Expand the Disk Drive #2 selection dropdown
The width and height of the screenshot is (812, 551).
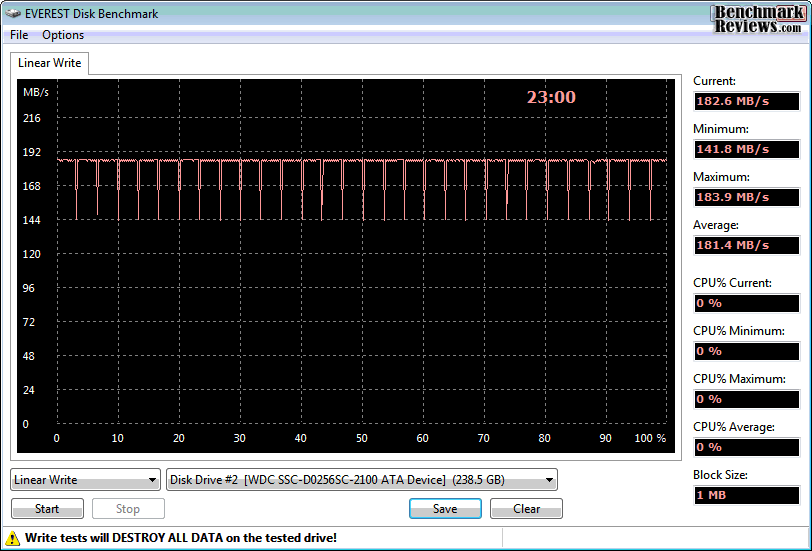pos(361,480)
